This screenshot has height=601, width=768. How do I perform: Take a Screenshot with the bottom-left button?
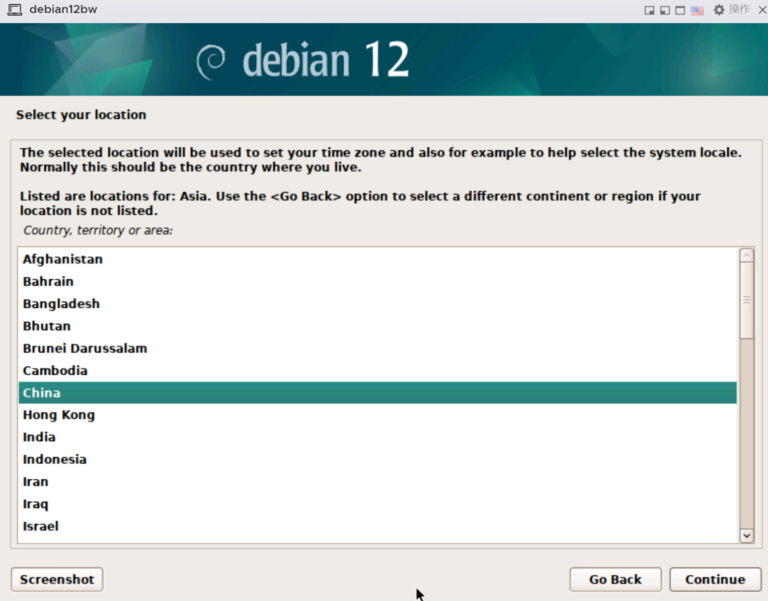pos(57,579)
